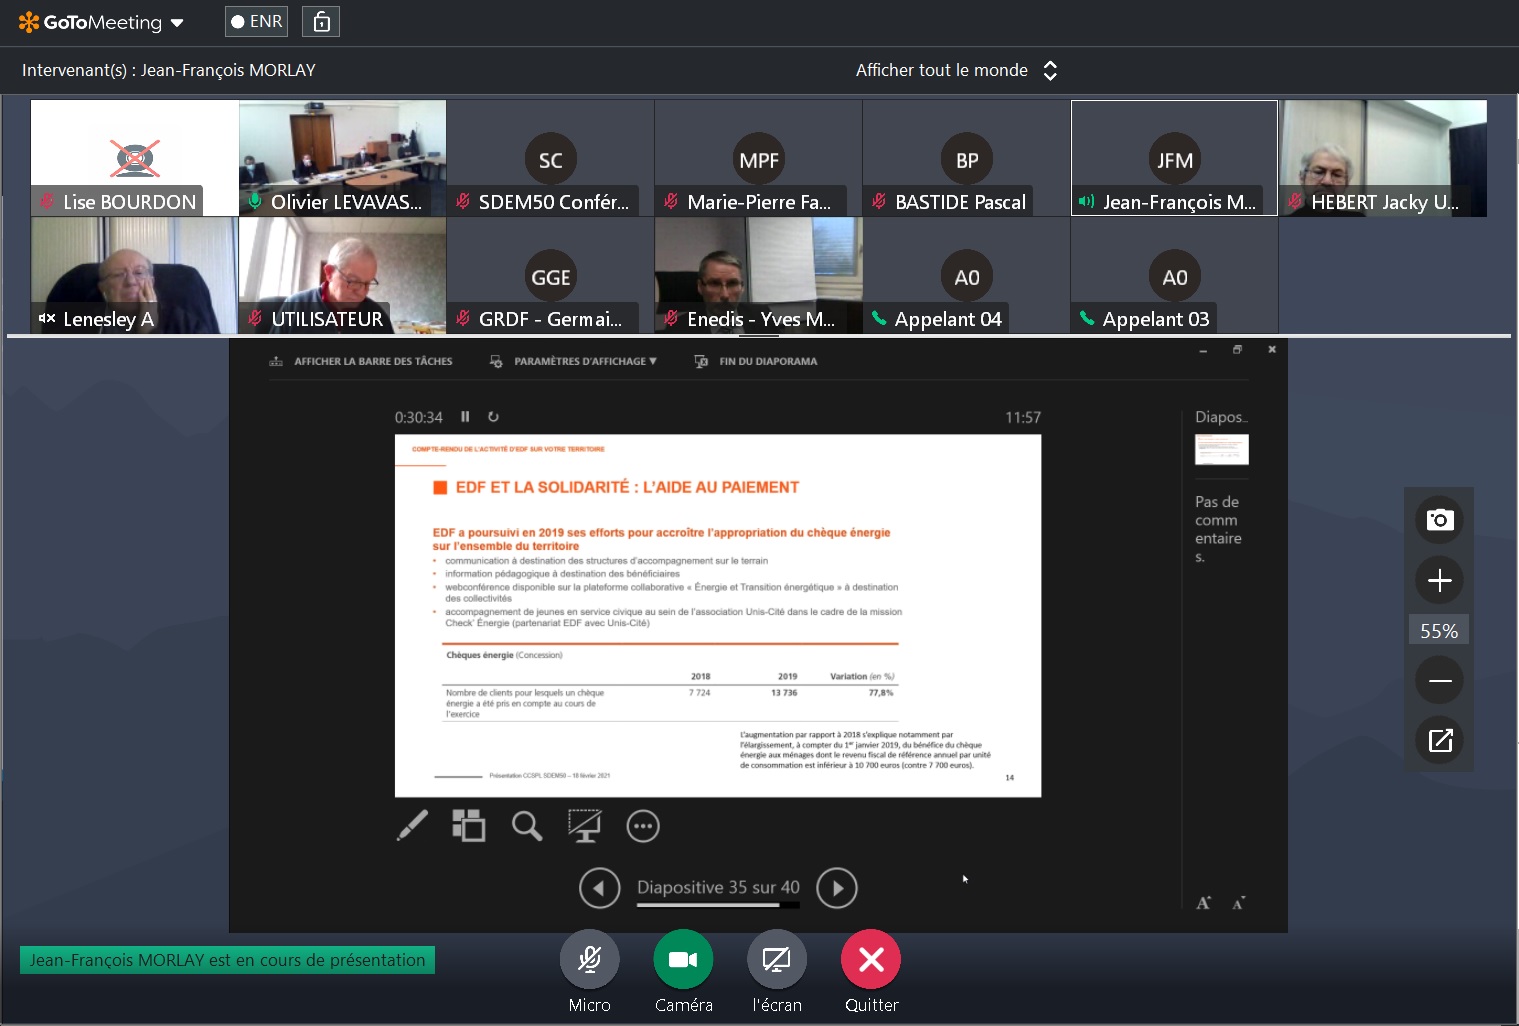
Task: Take a screenshot with camera icon
Action: tap(1439, 519)
